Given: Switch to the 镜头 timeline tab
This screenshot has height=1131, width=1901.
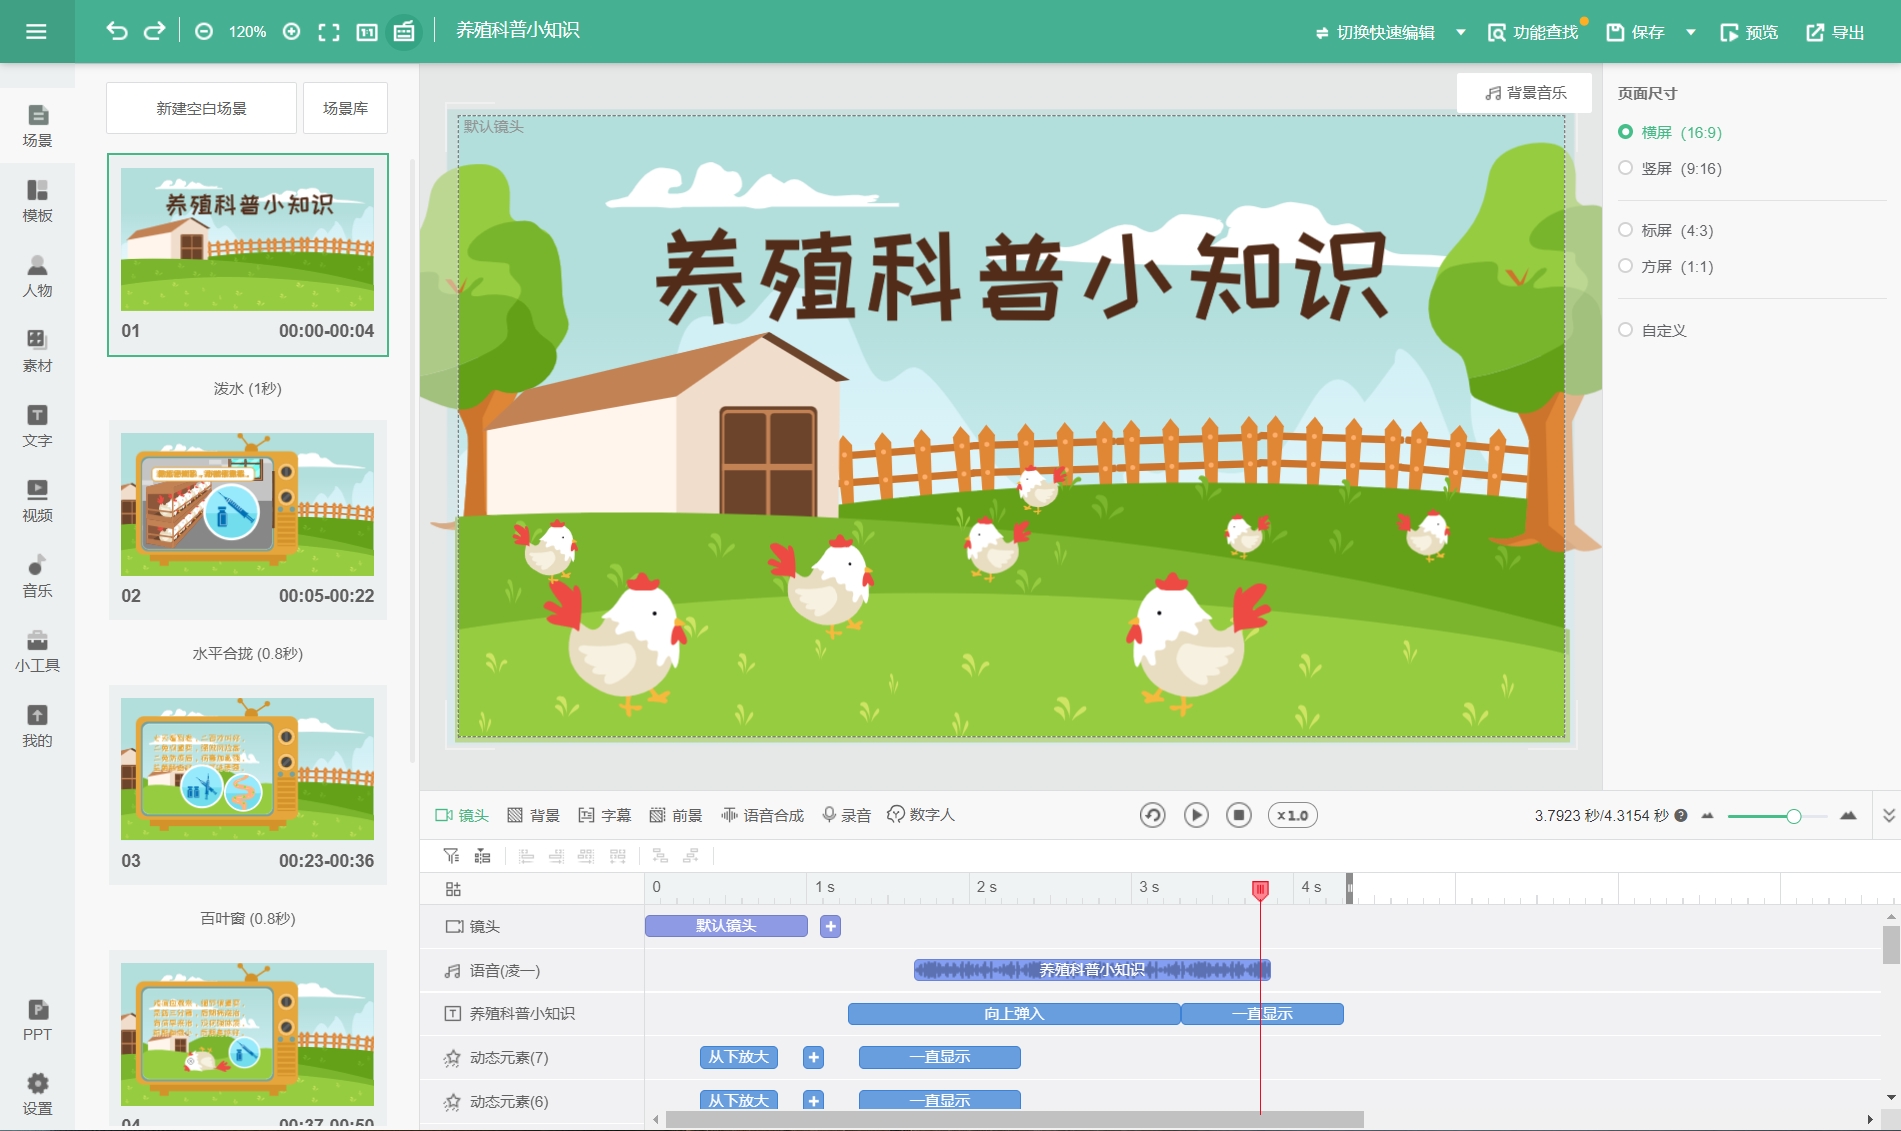Looking at the screenshot, I should click(x=462, y=815).
